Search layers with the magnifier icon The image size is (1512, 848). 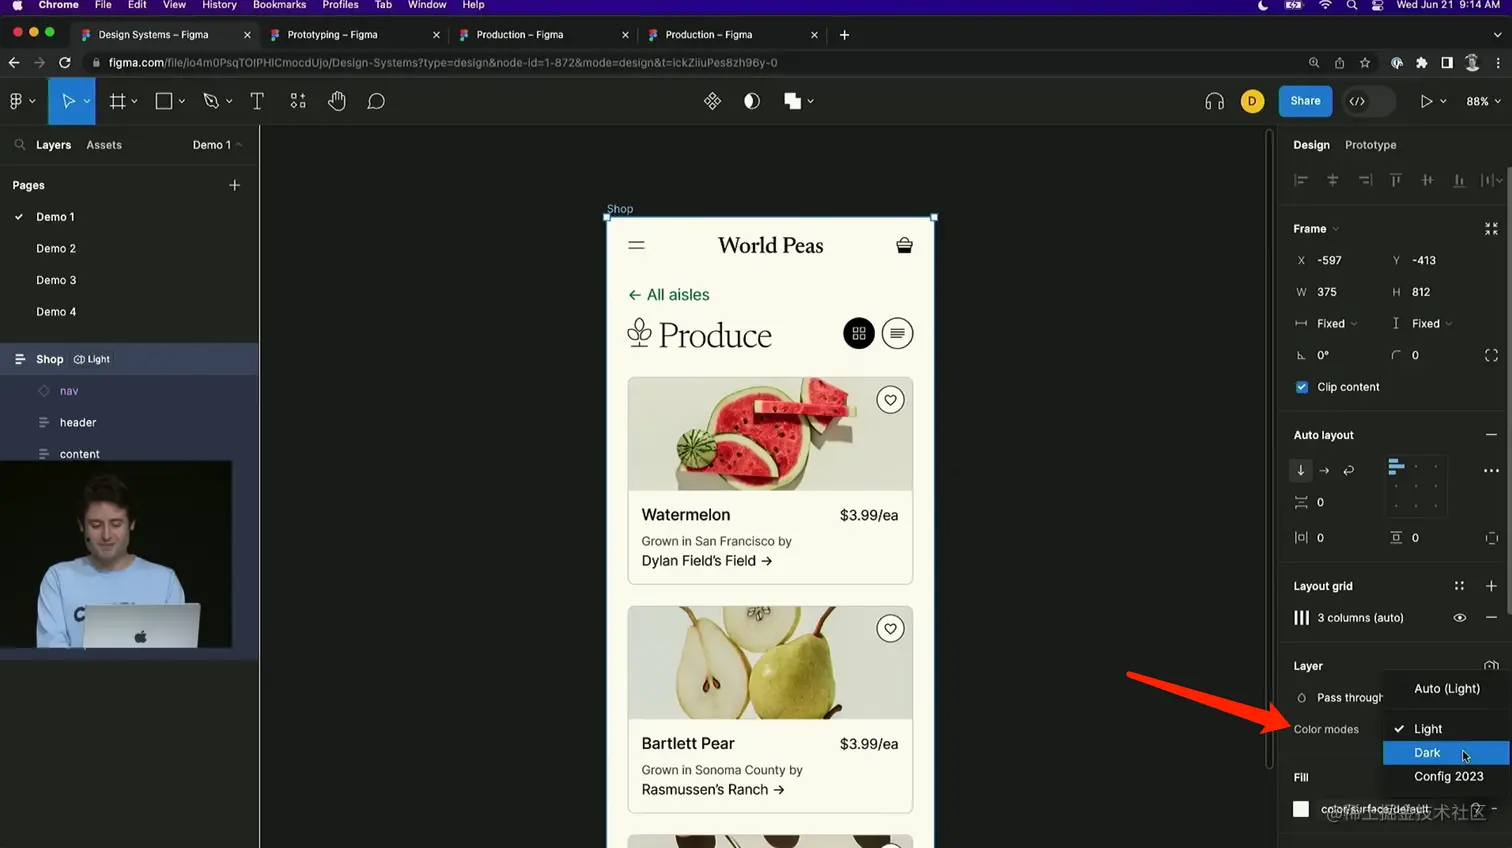click(x=19, y=145)
